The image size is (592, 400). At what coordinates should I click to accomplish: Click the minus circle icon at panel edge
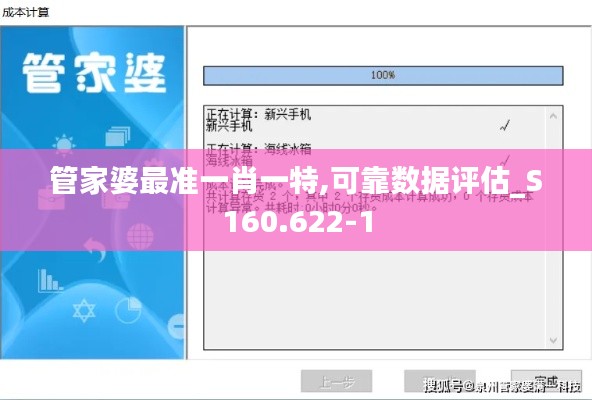(177, 326)
